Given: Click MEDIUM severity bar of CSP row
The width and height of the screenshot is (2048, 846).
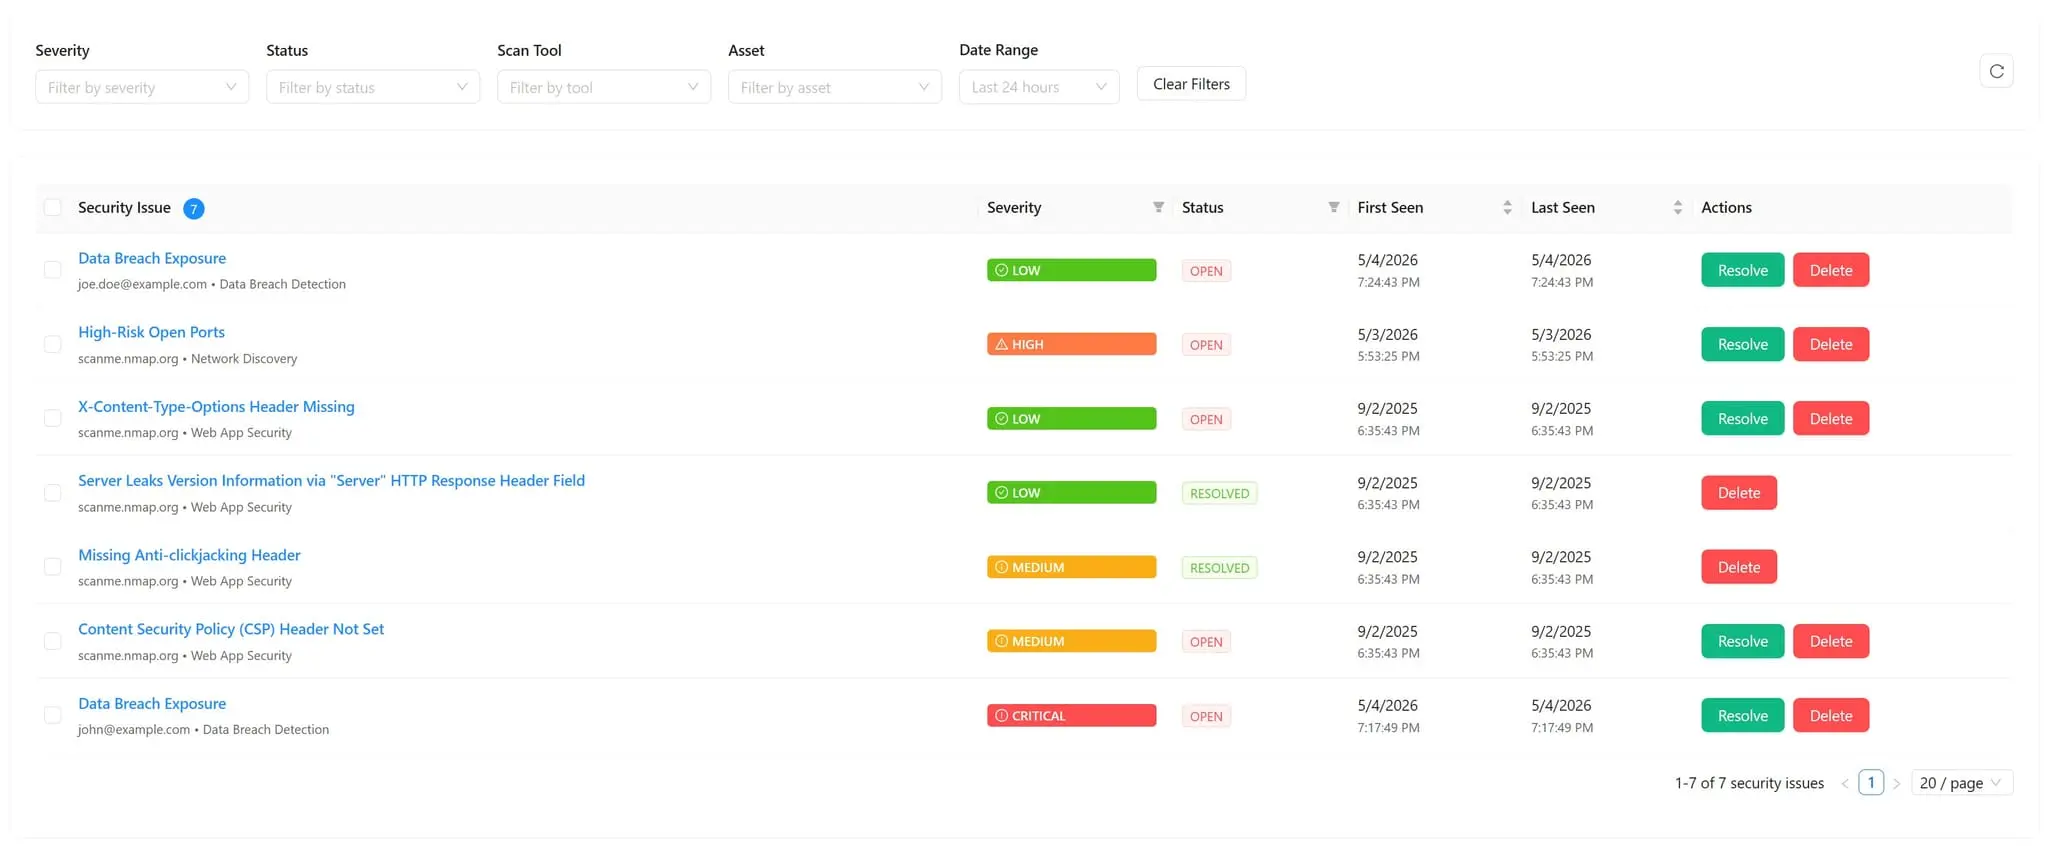Looking at the screenshot, I should coord(1071,641).
